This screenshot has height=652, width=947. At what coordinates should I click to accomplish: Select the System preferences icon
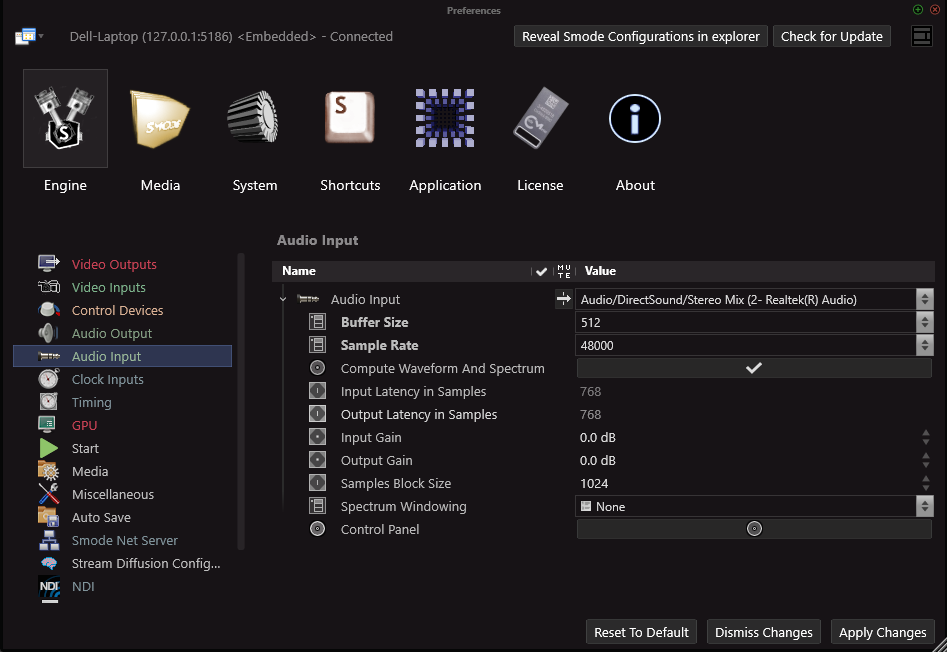(x=255, y=119)
